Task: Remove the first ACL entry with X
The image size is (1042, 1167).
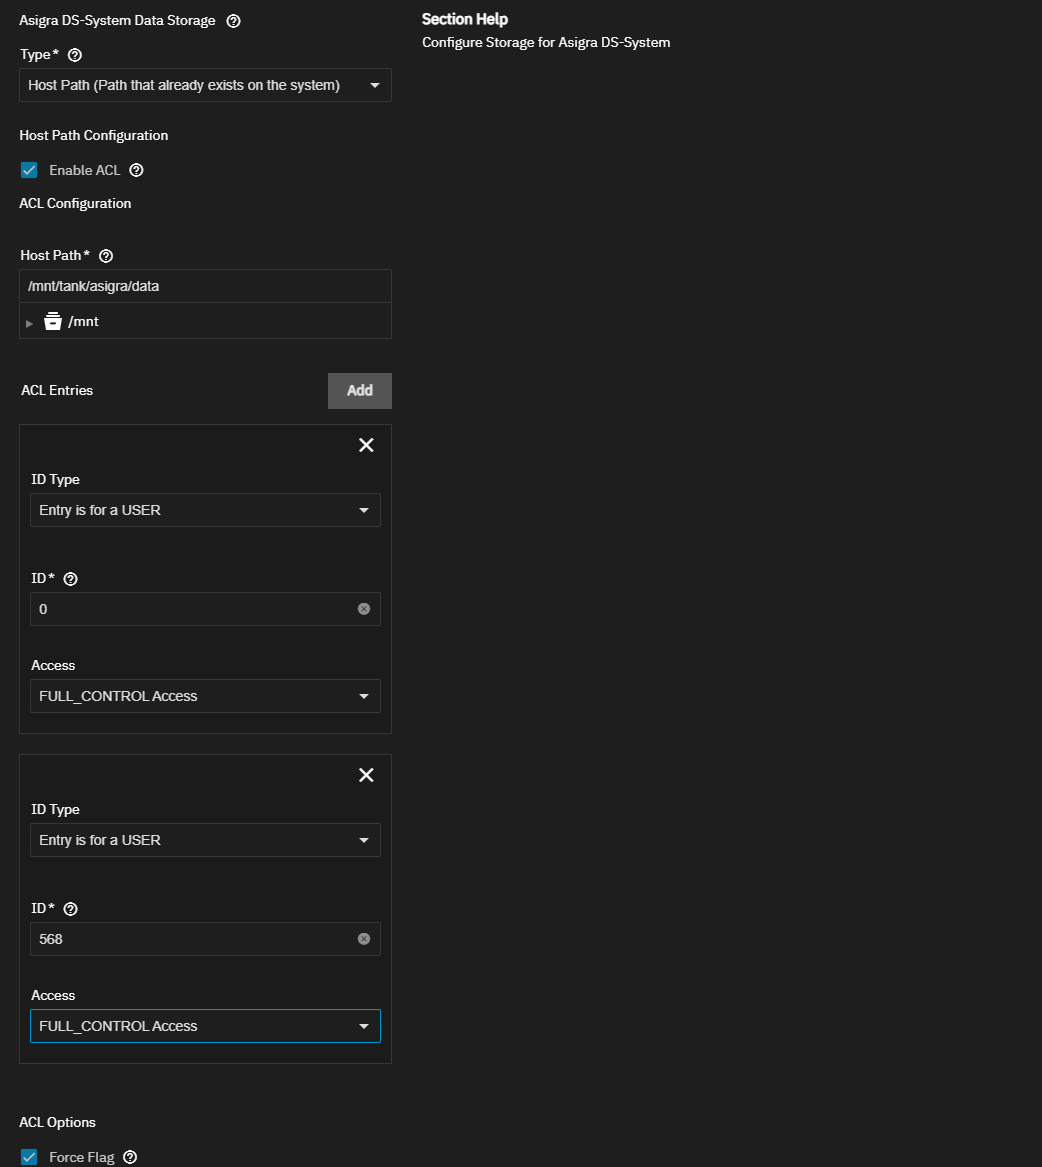Action: 366,445
